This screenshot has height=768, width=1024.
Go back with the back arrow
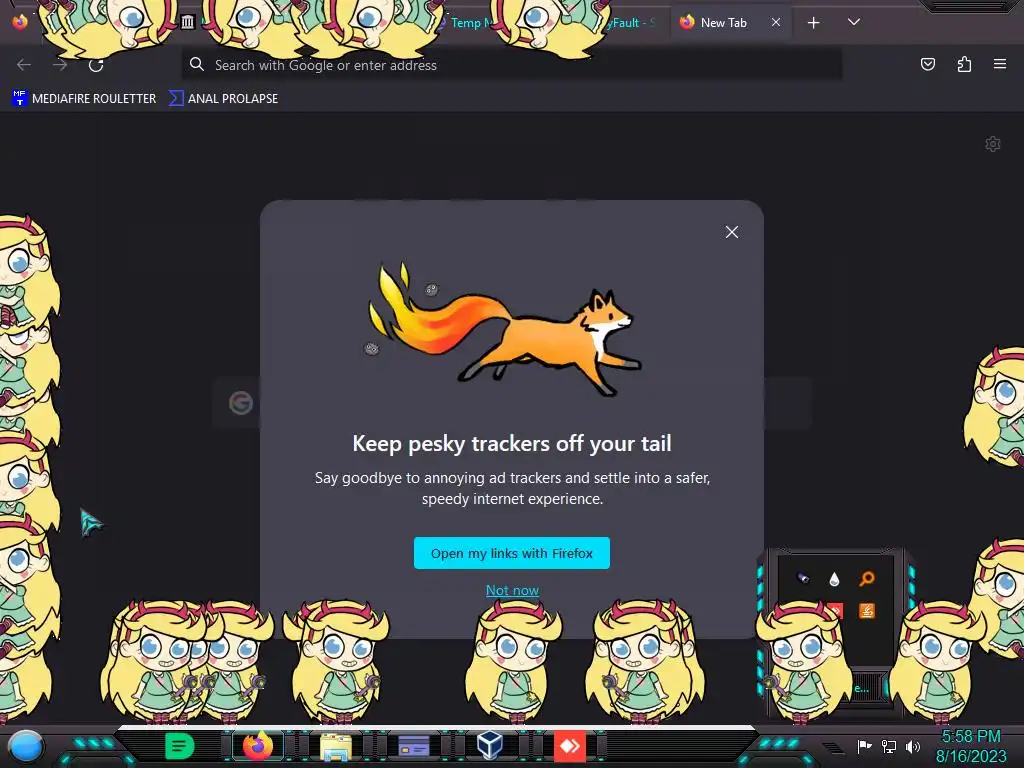[24, 65]
